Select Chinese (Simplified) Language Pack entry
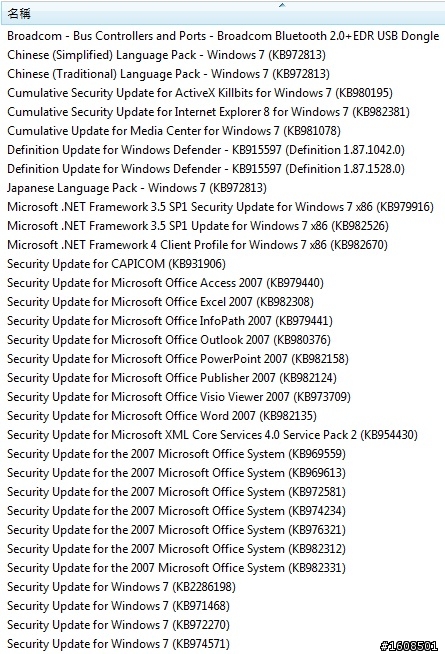 (x=166, y=55)
